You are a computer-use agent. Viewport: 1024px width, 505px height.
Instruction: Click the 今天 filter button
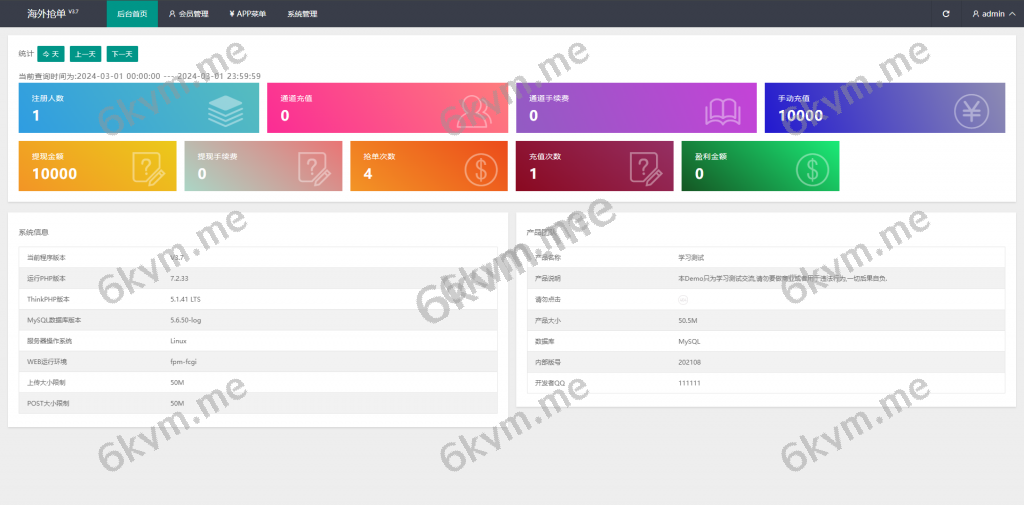(x=50, y=54)
